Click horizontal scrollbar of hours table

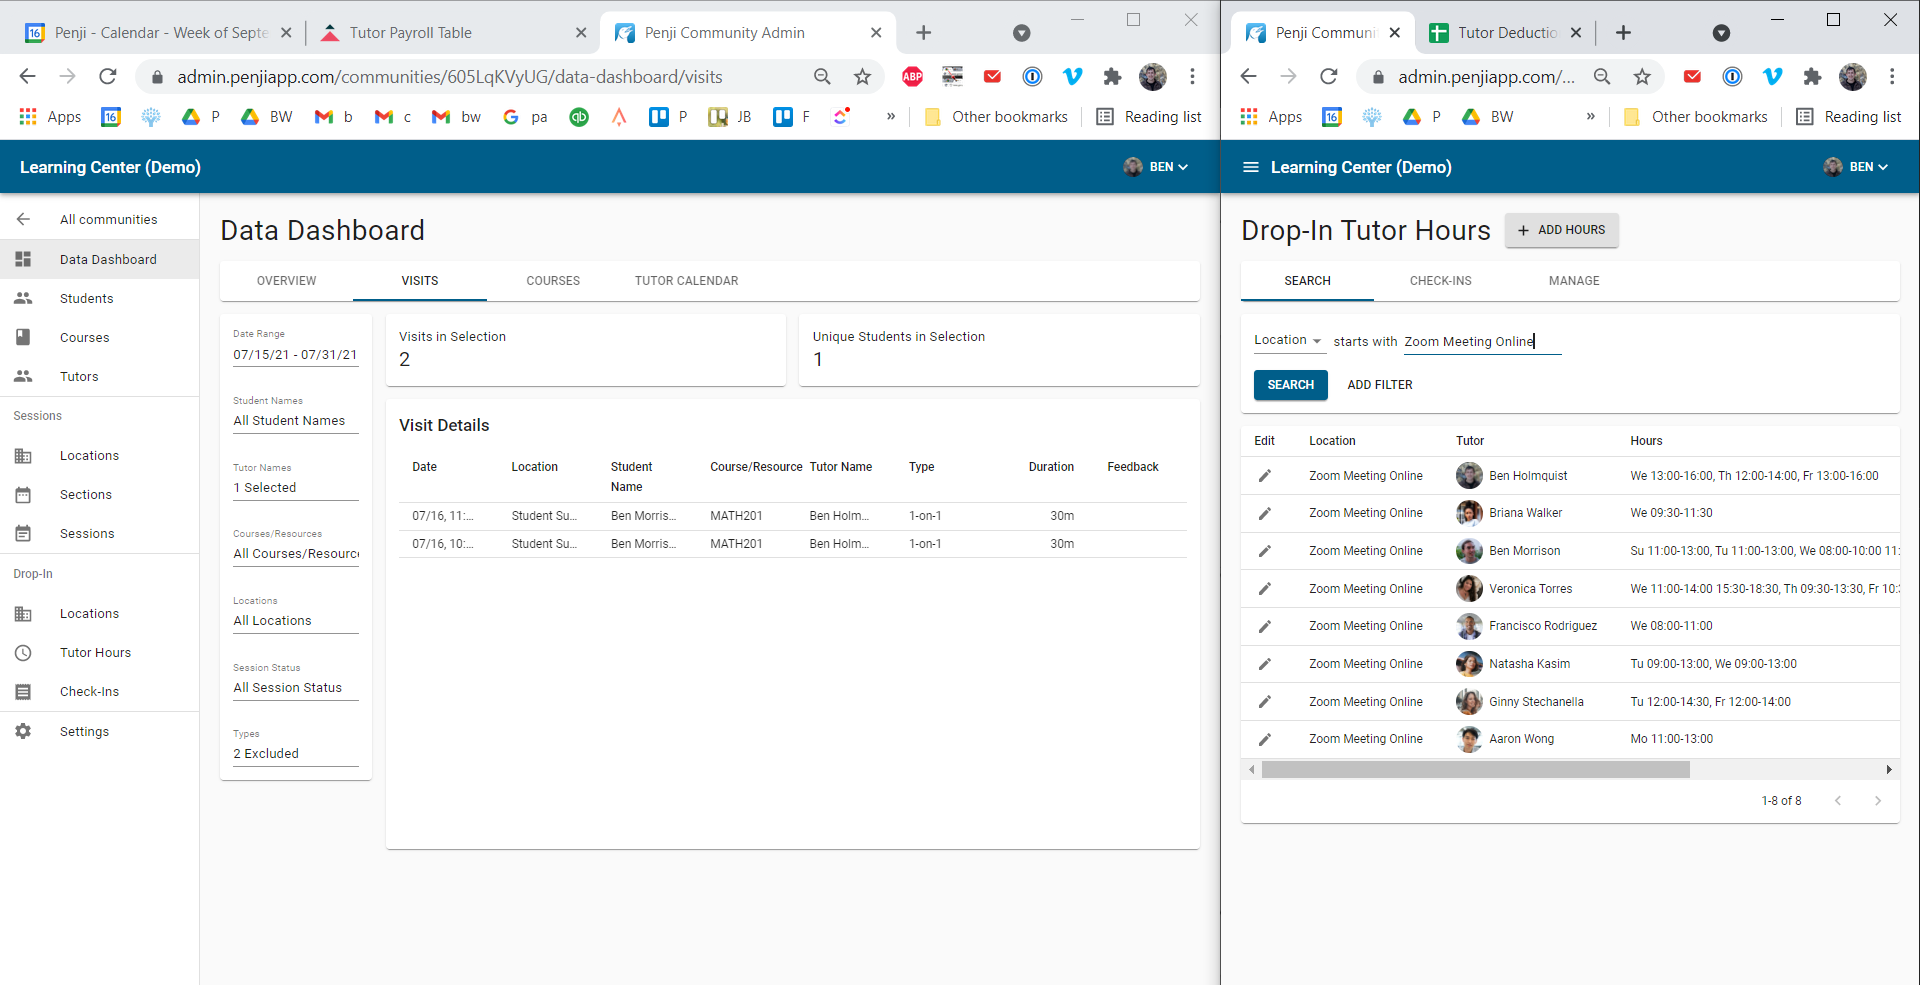tap(1475, 770)
